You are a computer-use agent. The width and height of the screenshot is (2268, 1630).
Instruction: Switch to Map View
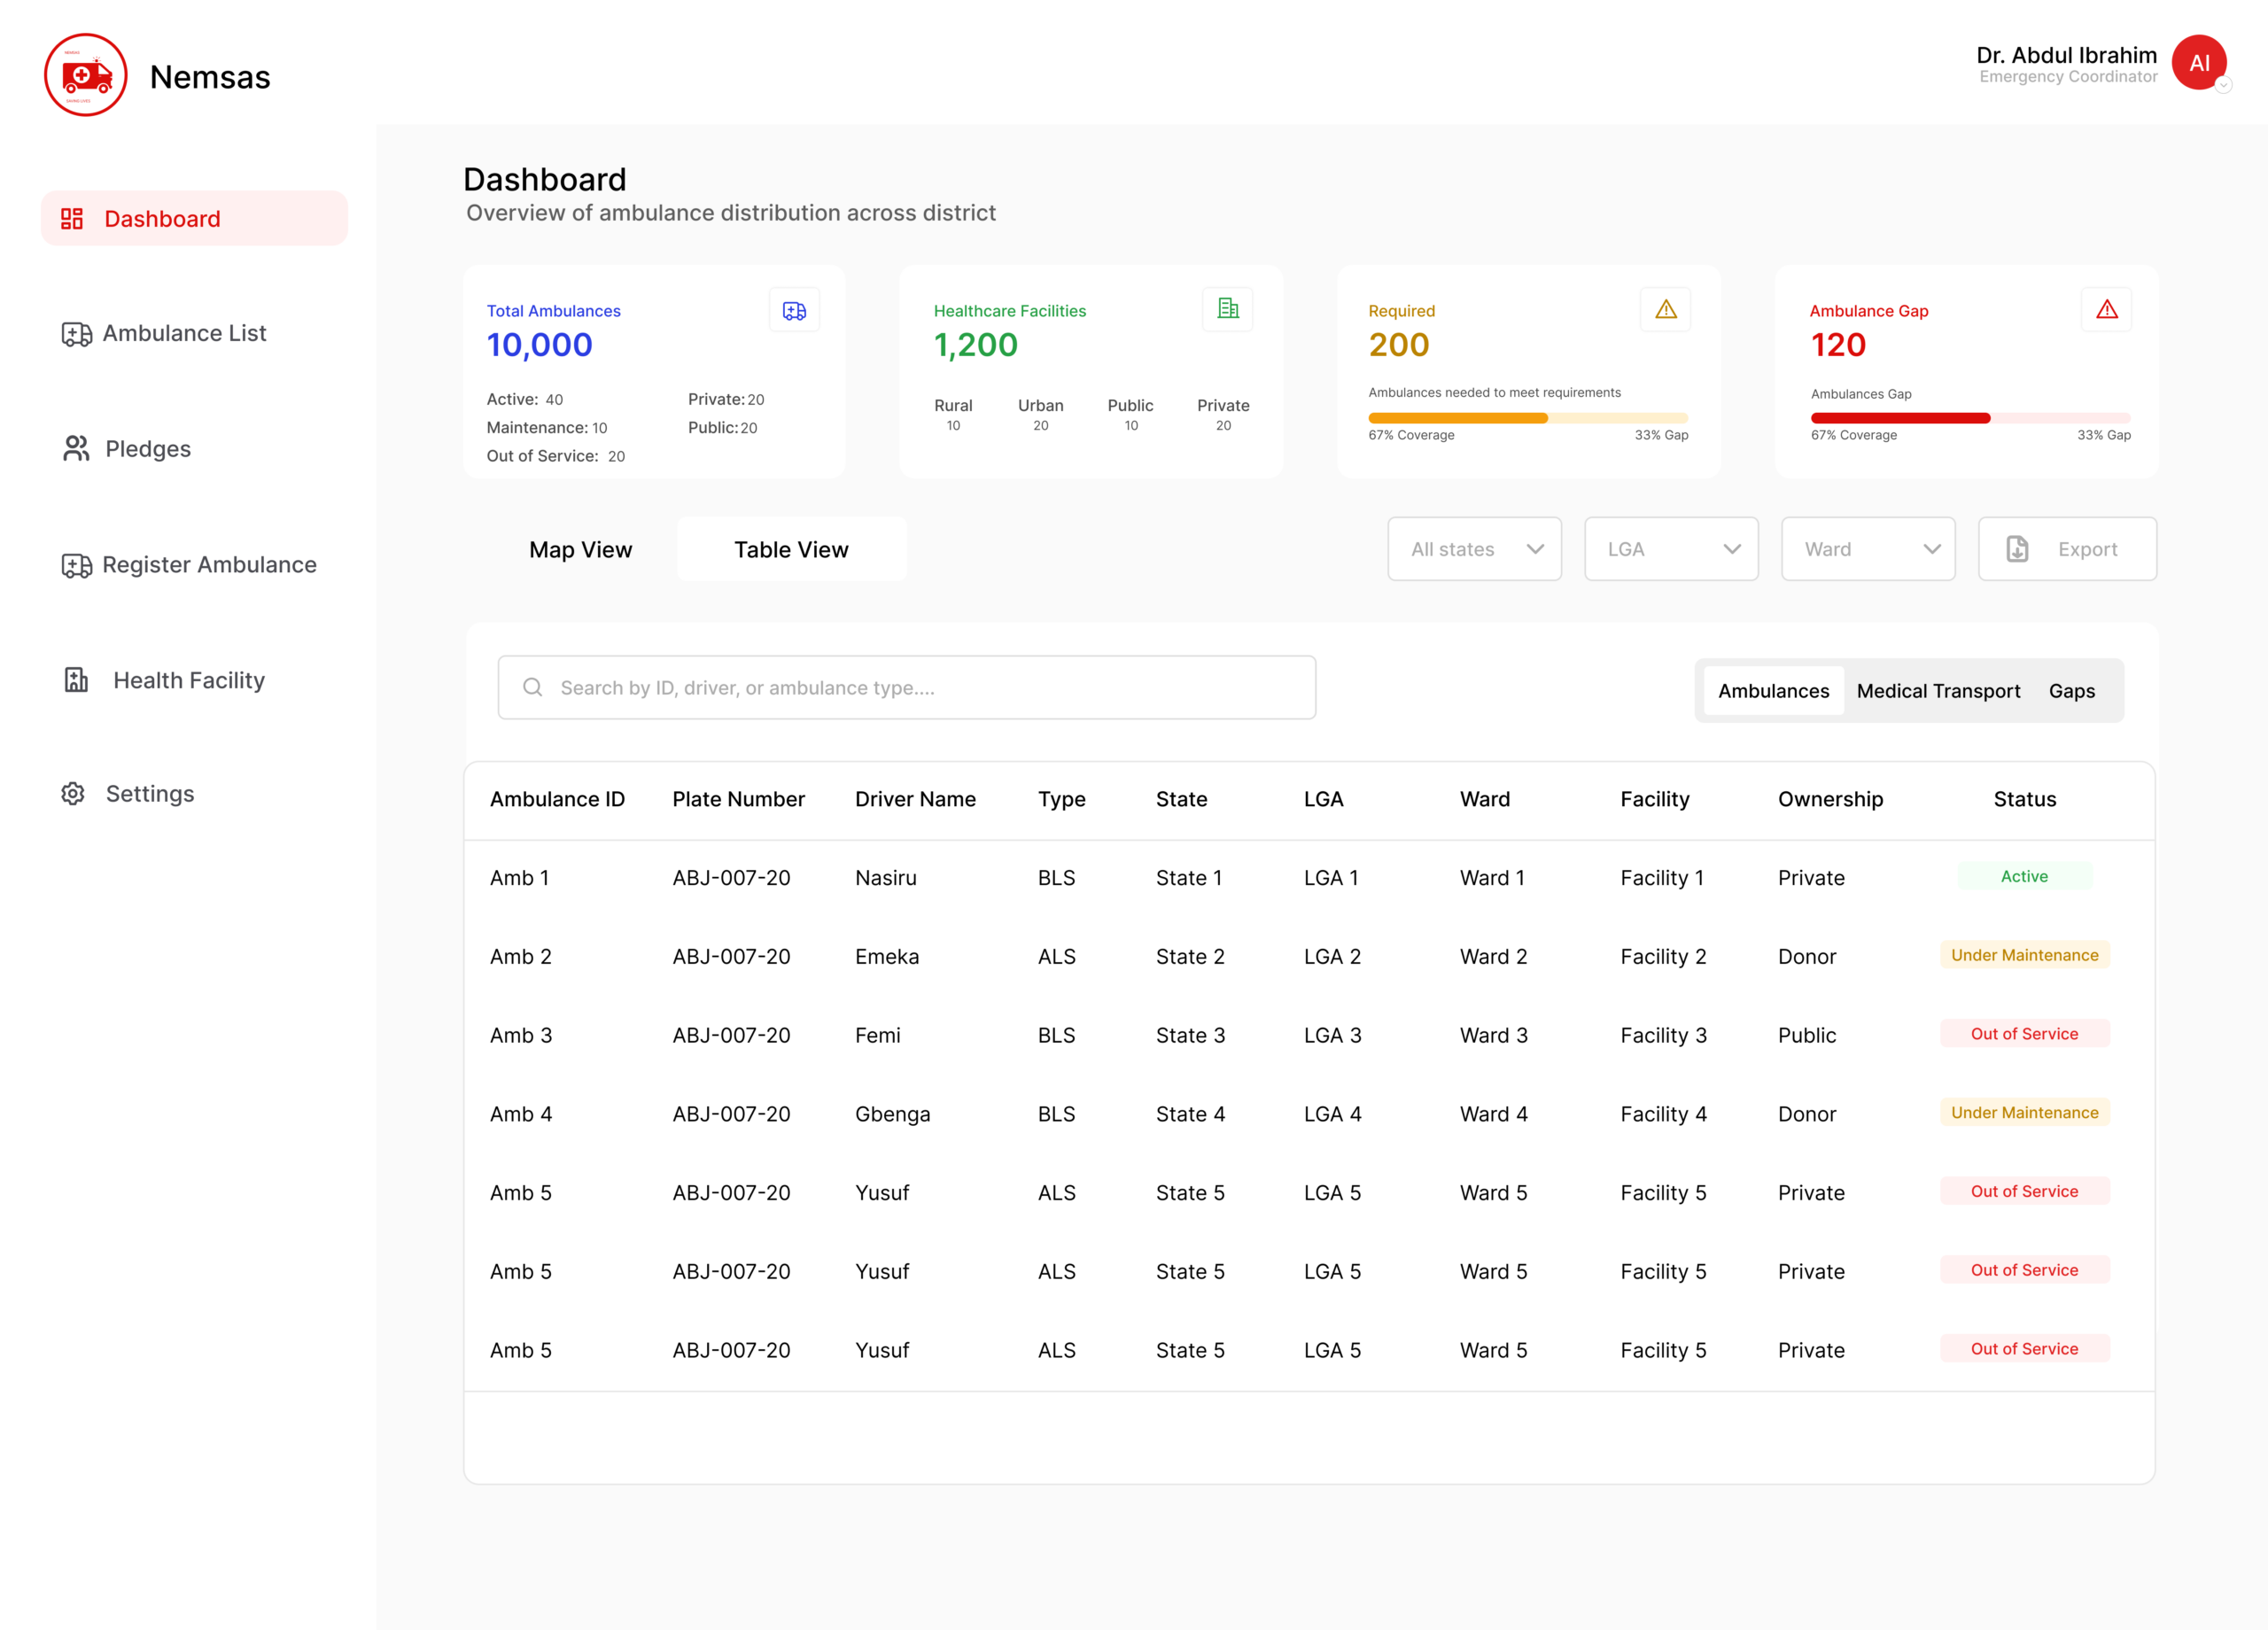click(581, 549)
